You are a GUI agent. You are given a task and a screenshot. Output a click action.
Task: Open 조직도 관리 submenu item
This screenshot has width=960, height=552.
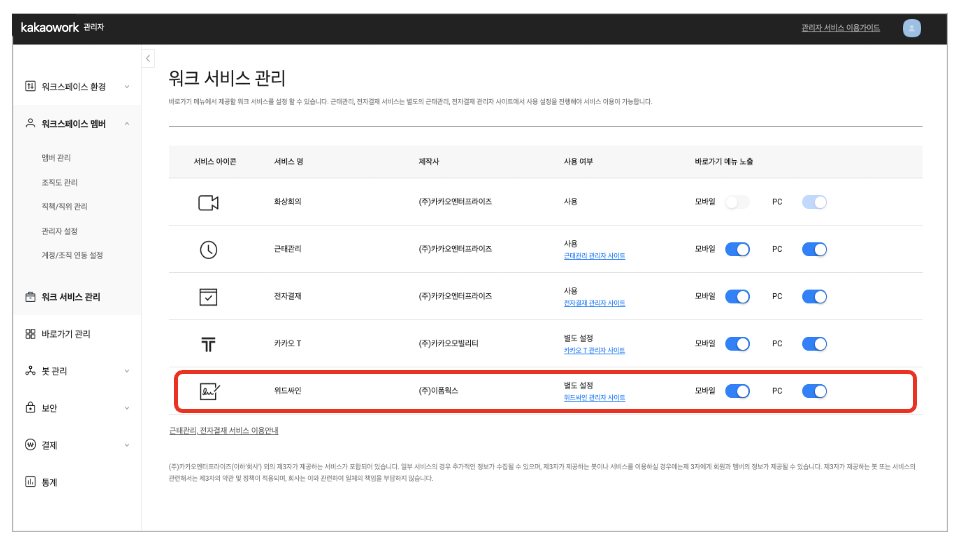(x=59, y=182)
